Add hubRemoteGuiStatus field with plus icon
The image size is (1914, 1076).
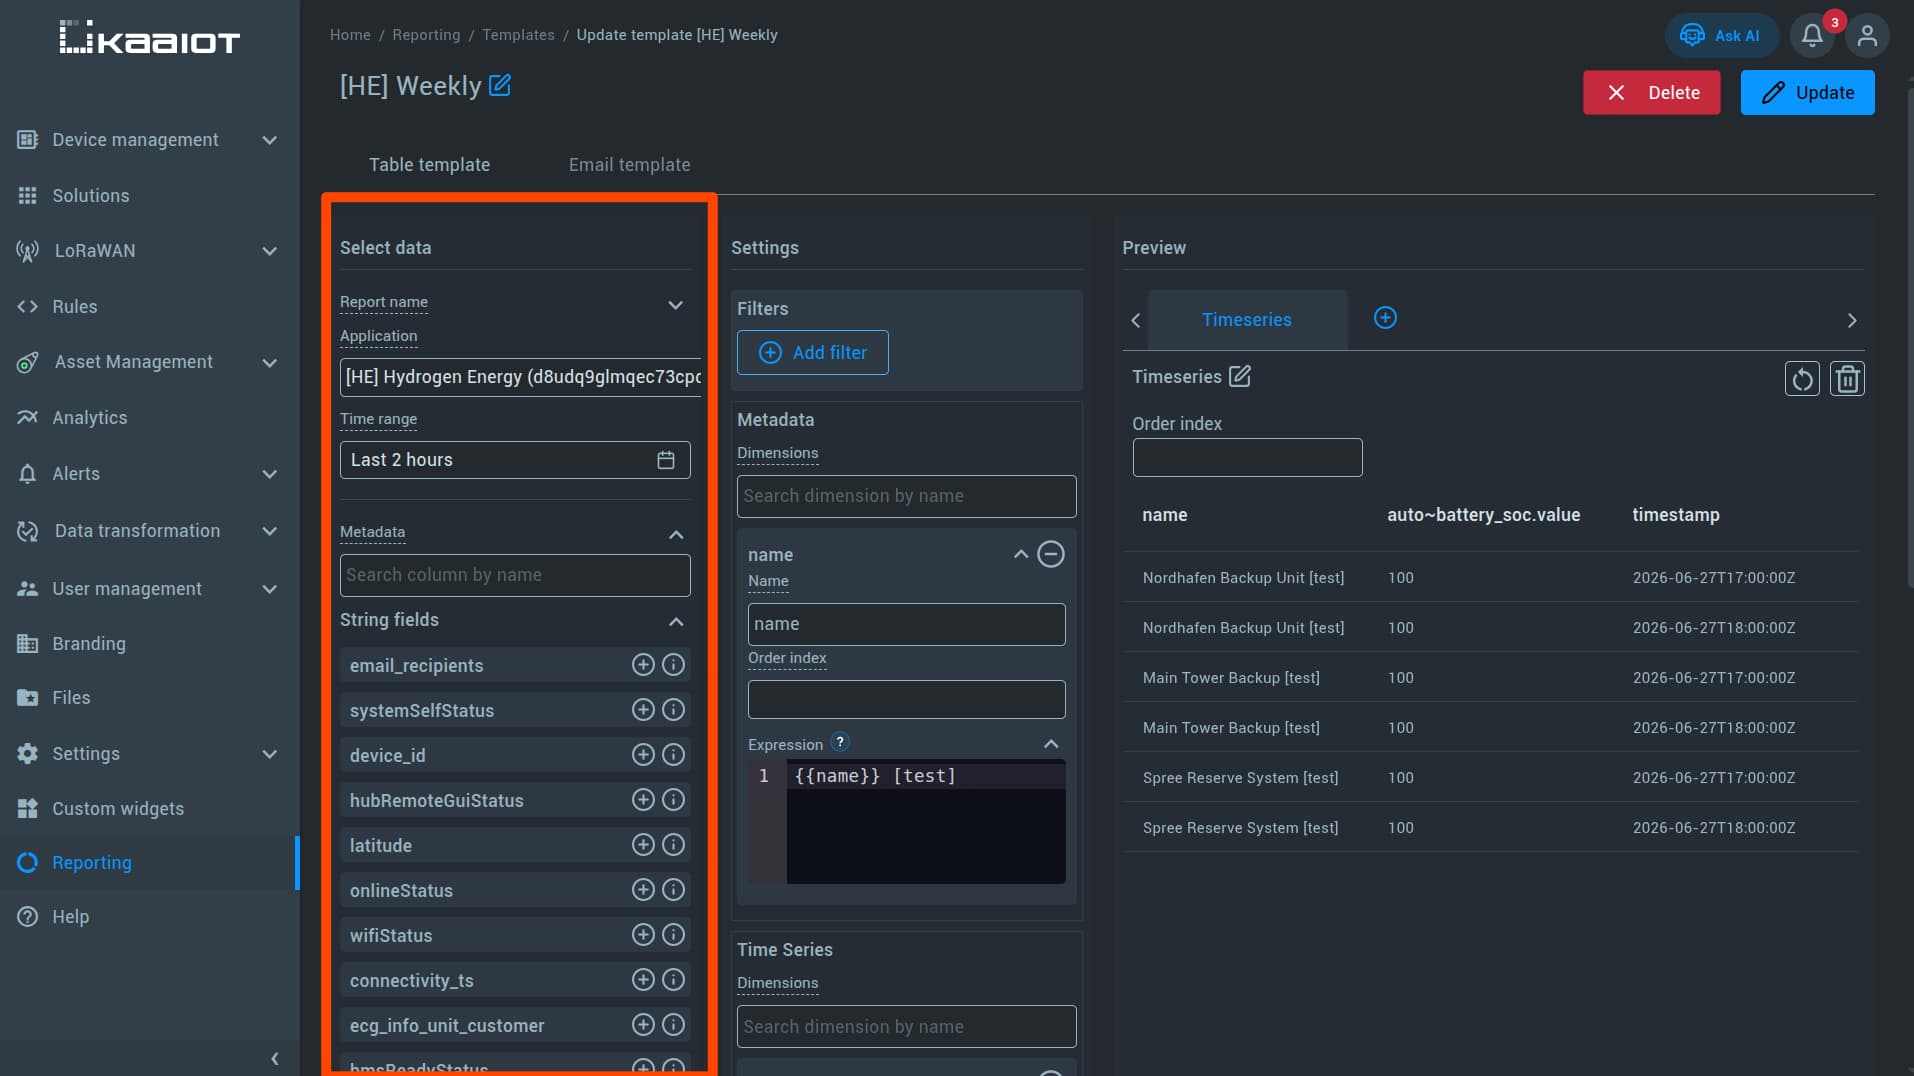[643, 800]
